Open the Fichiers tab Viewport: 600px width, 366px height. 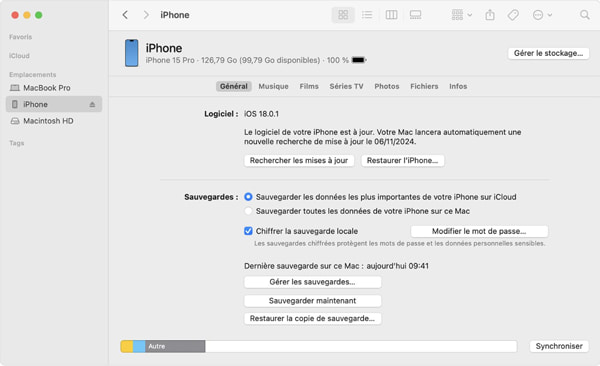[424, 87]
